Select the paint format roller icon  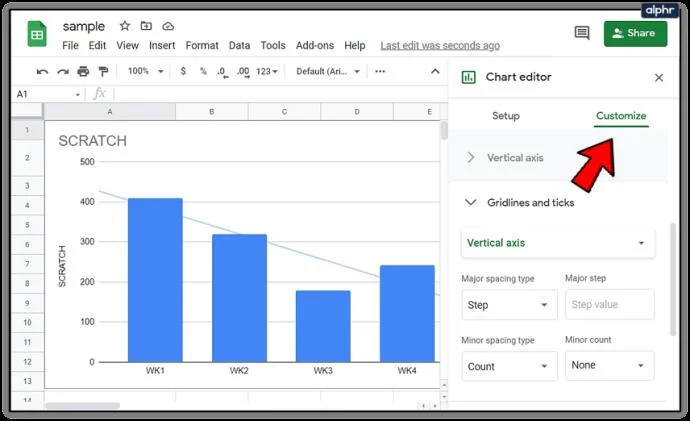pos(103,71)
